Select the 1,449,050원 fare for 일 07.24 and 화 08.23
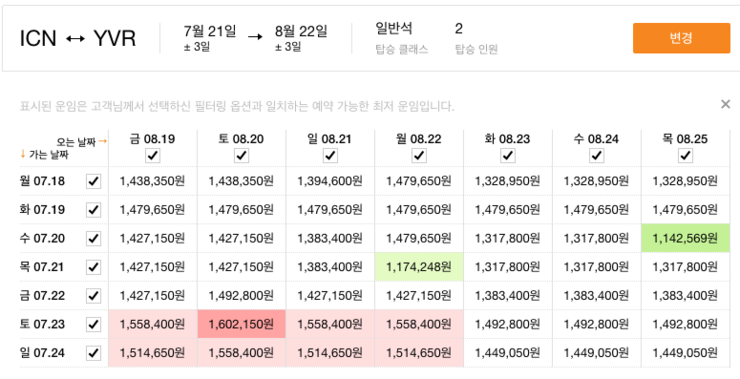Screen dimensions: 740x379 pos(507,353)
